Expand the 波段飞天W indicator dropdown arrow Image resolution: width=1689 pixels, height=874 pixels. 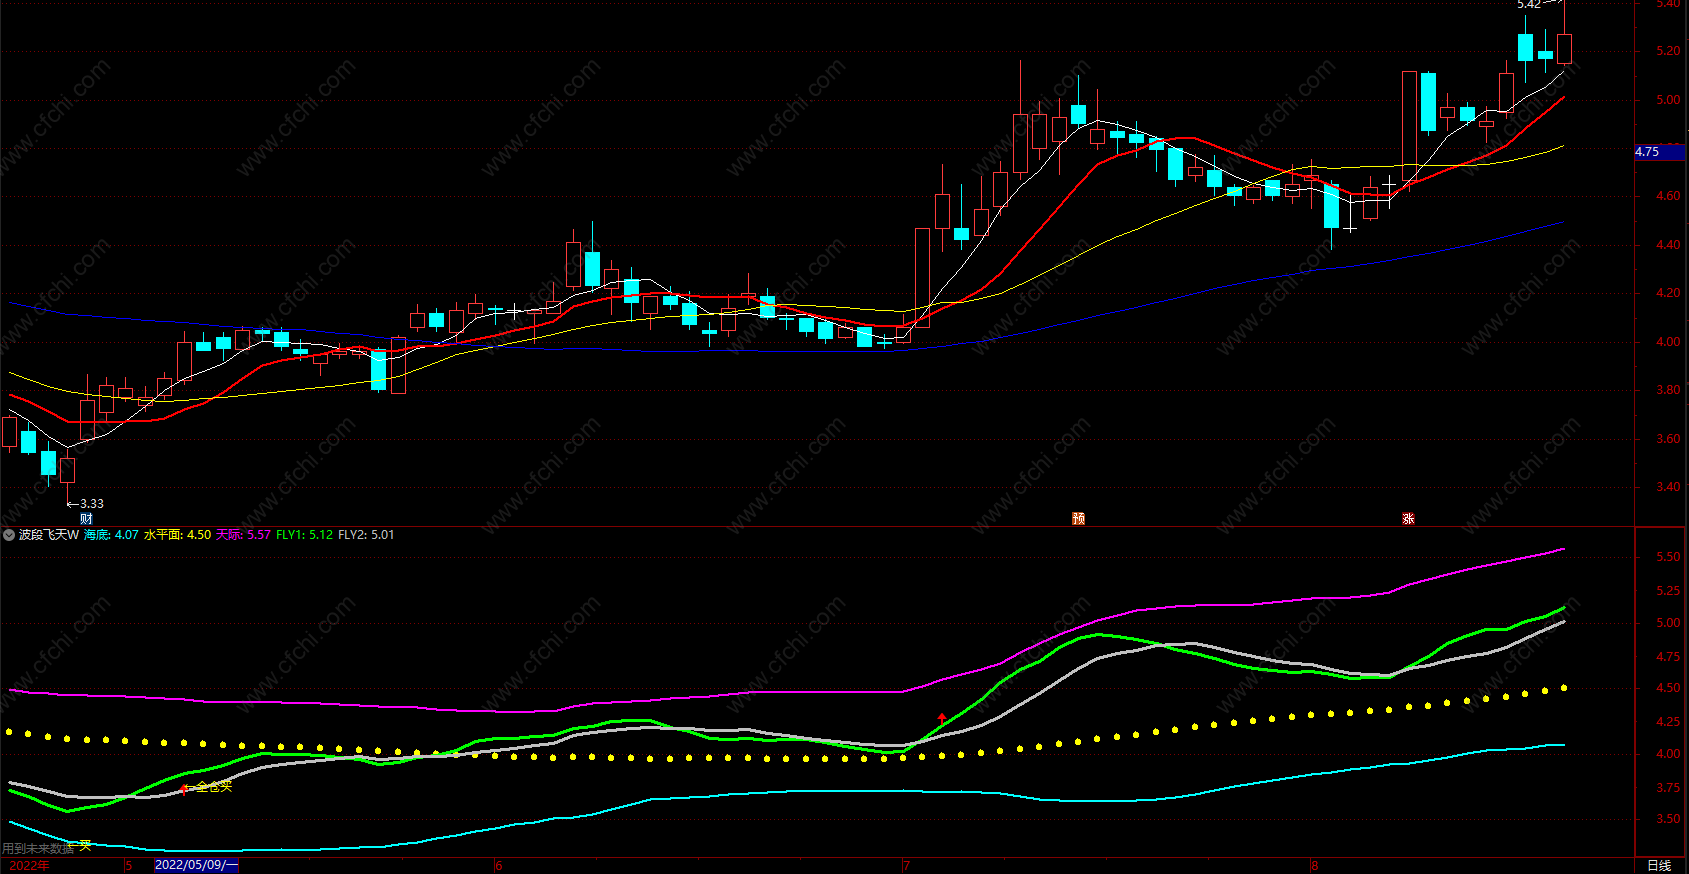point(9,535)
